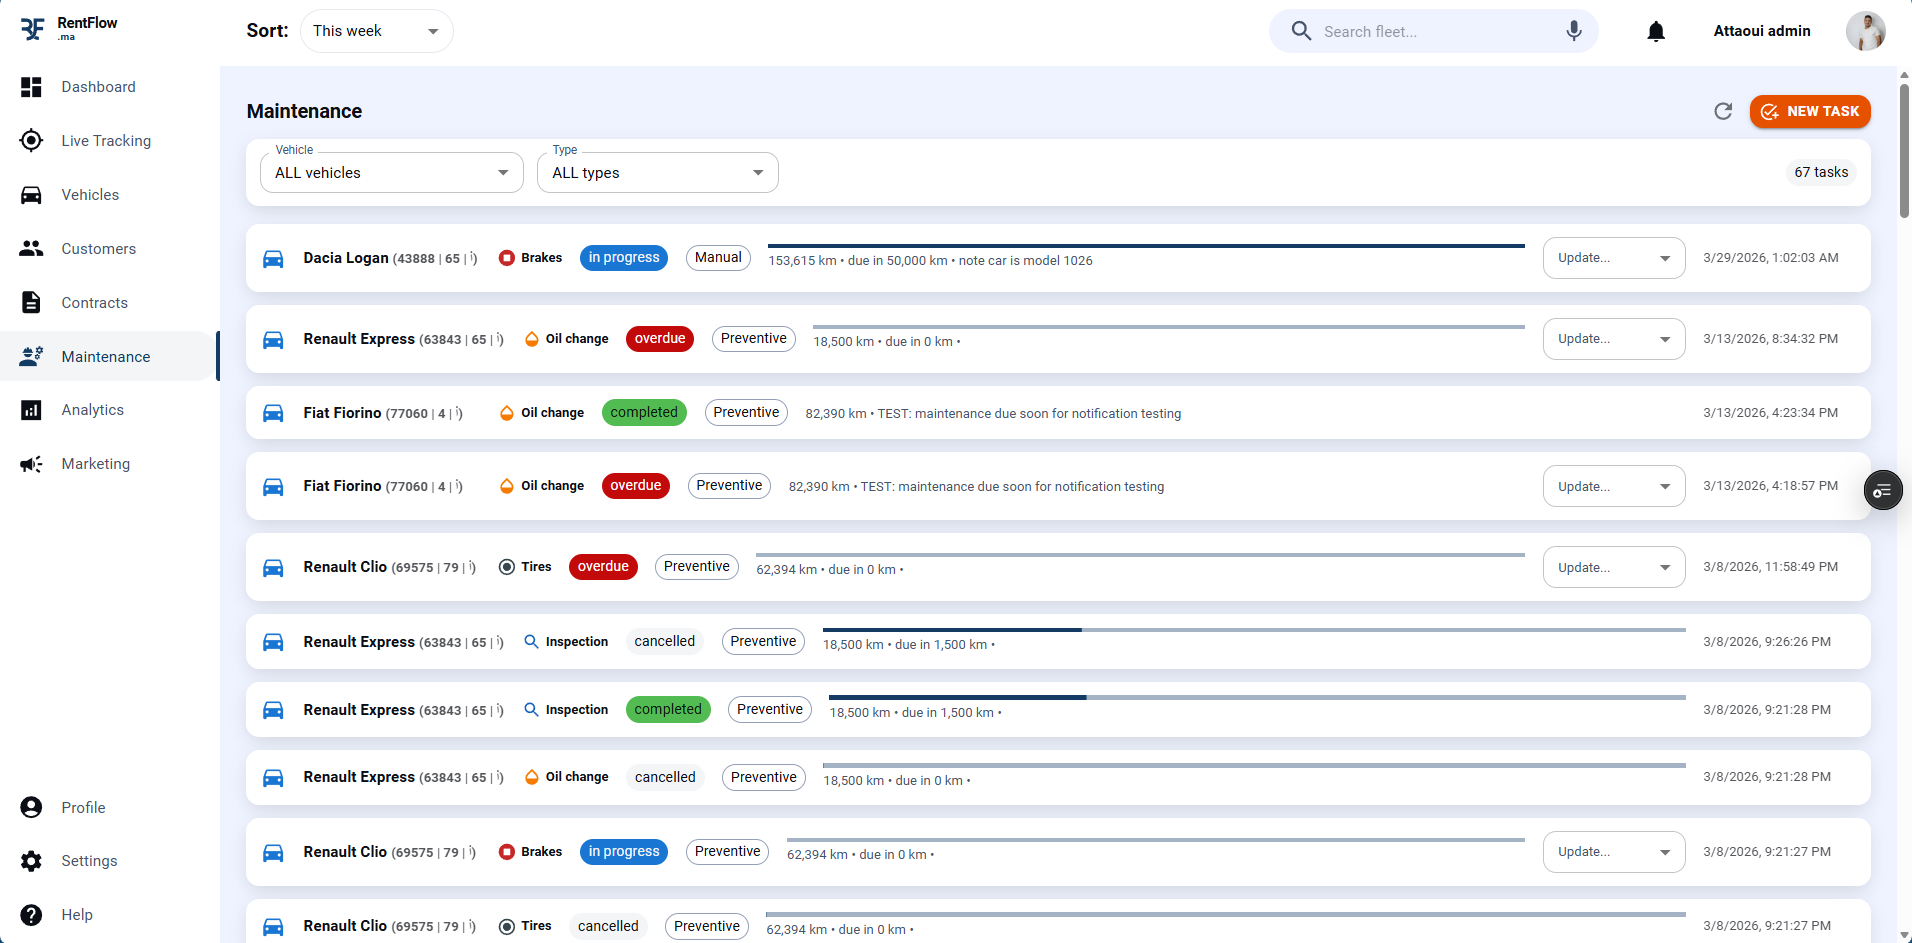Click overdue badge on Fiat Fiorino row
This screenshot has width=1912, height=943.
click(x=636, y=486)
